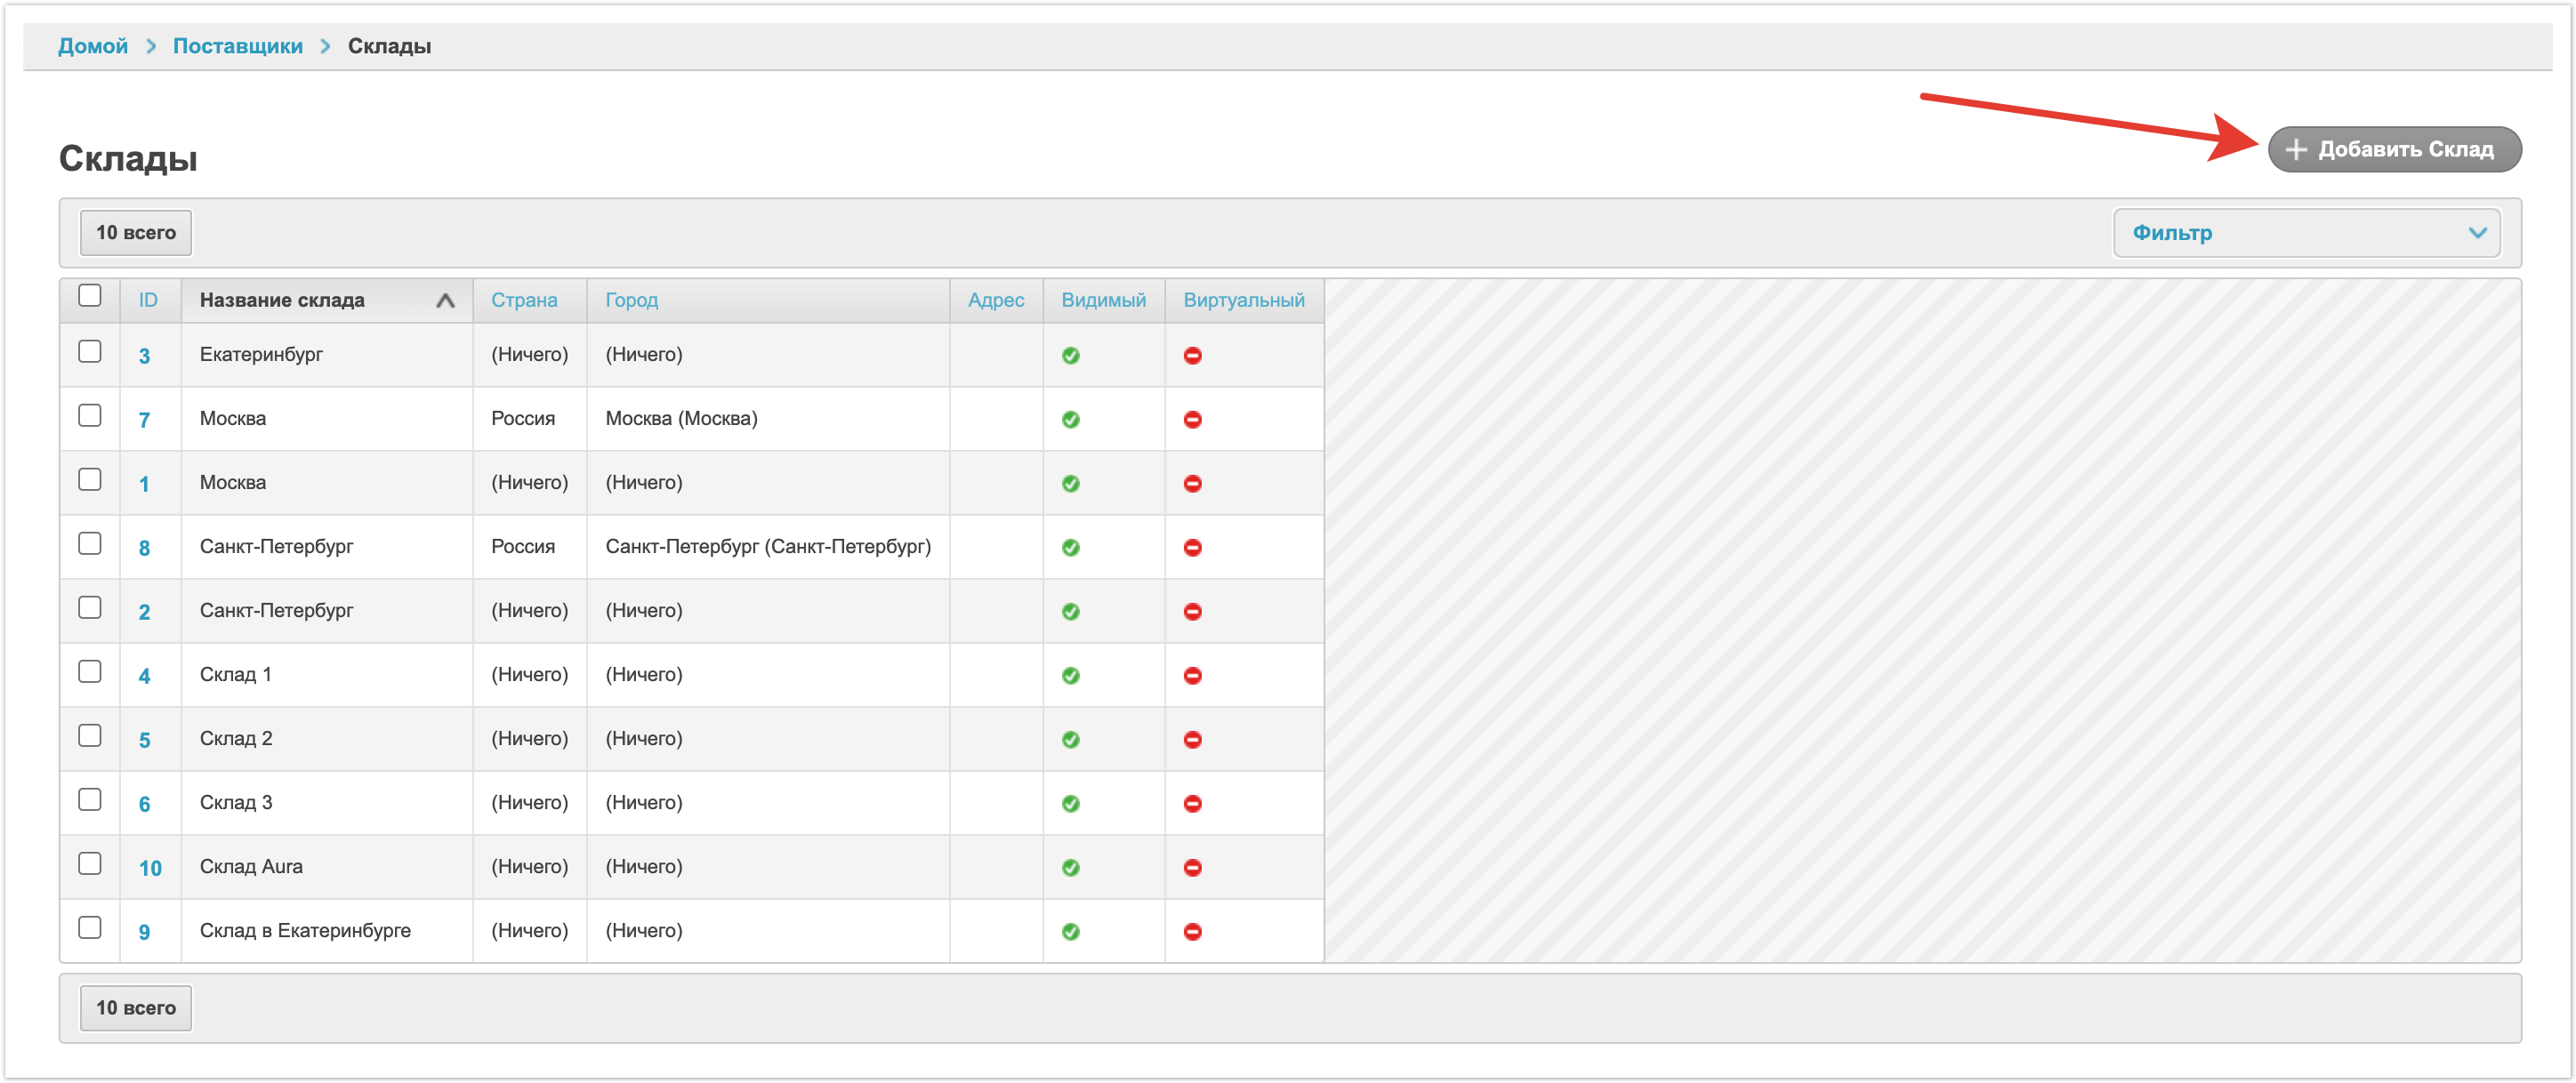This screenshot has height=1083, width=2576.
Task: Click green visible icon for Екатеринбург row
Action: 1070,355
